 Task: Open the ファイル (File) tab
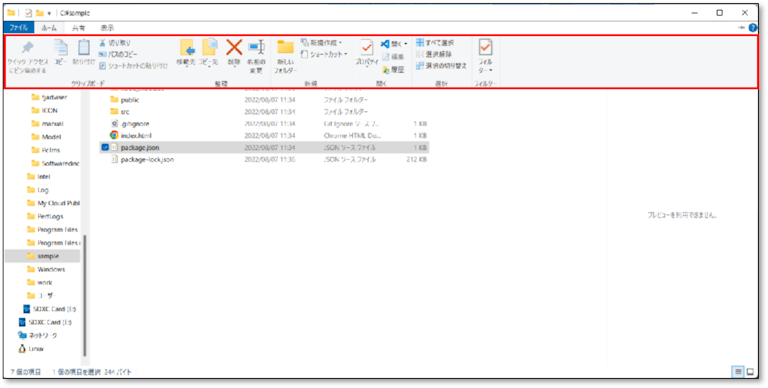tap(19, 28)
